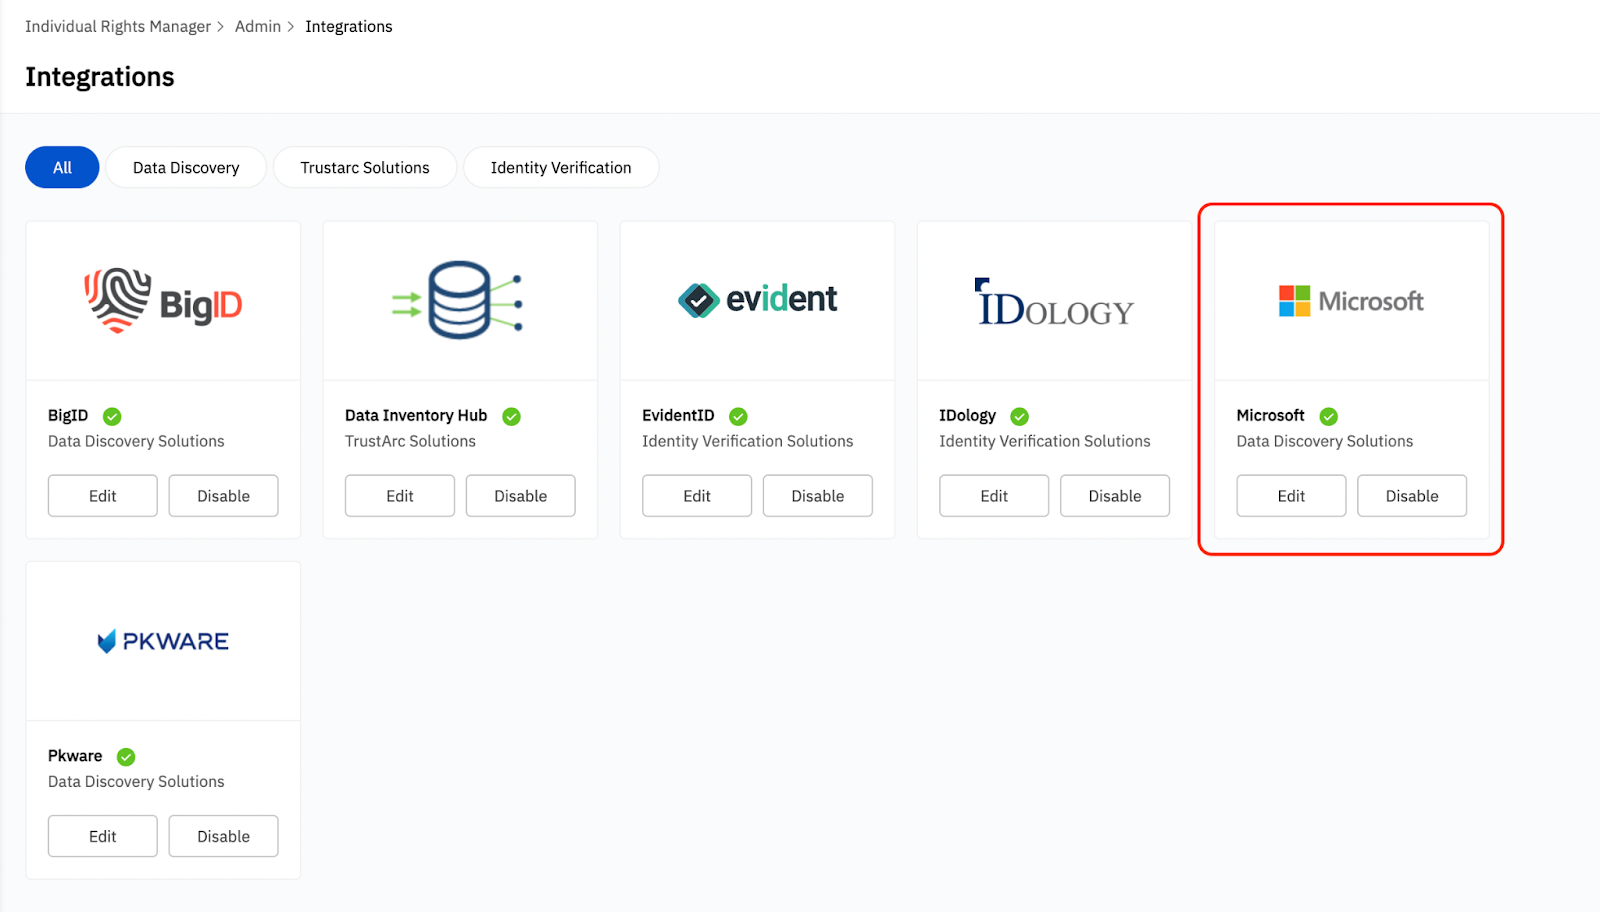Disable the BigID integration
Image resolution: width=1600 pixels, height=912 pixels.
[x=224, y=496]
